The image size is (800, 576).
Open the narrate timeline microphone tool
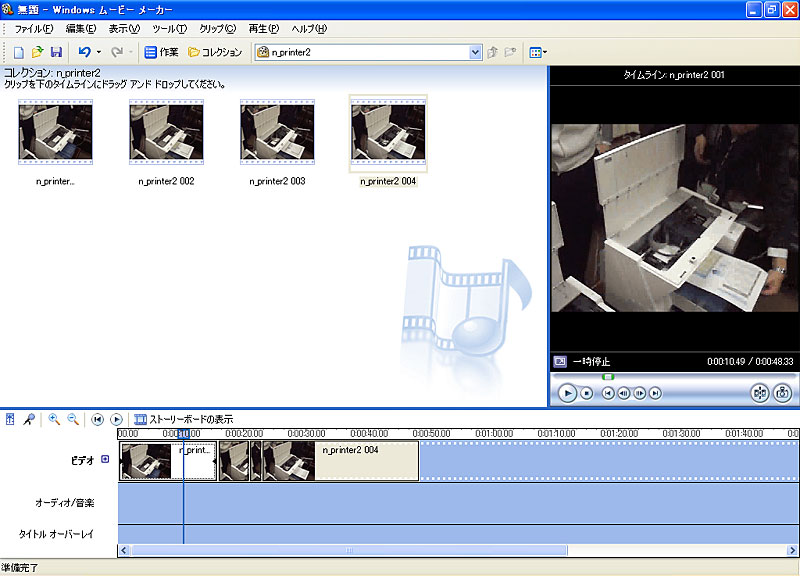29,420
